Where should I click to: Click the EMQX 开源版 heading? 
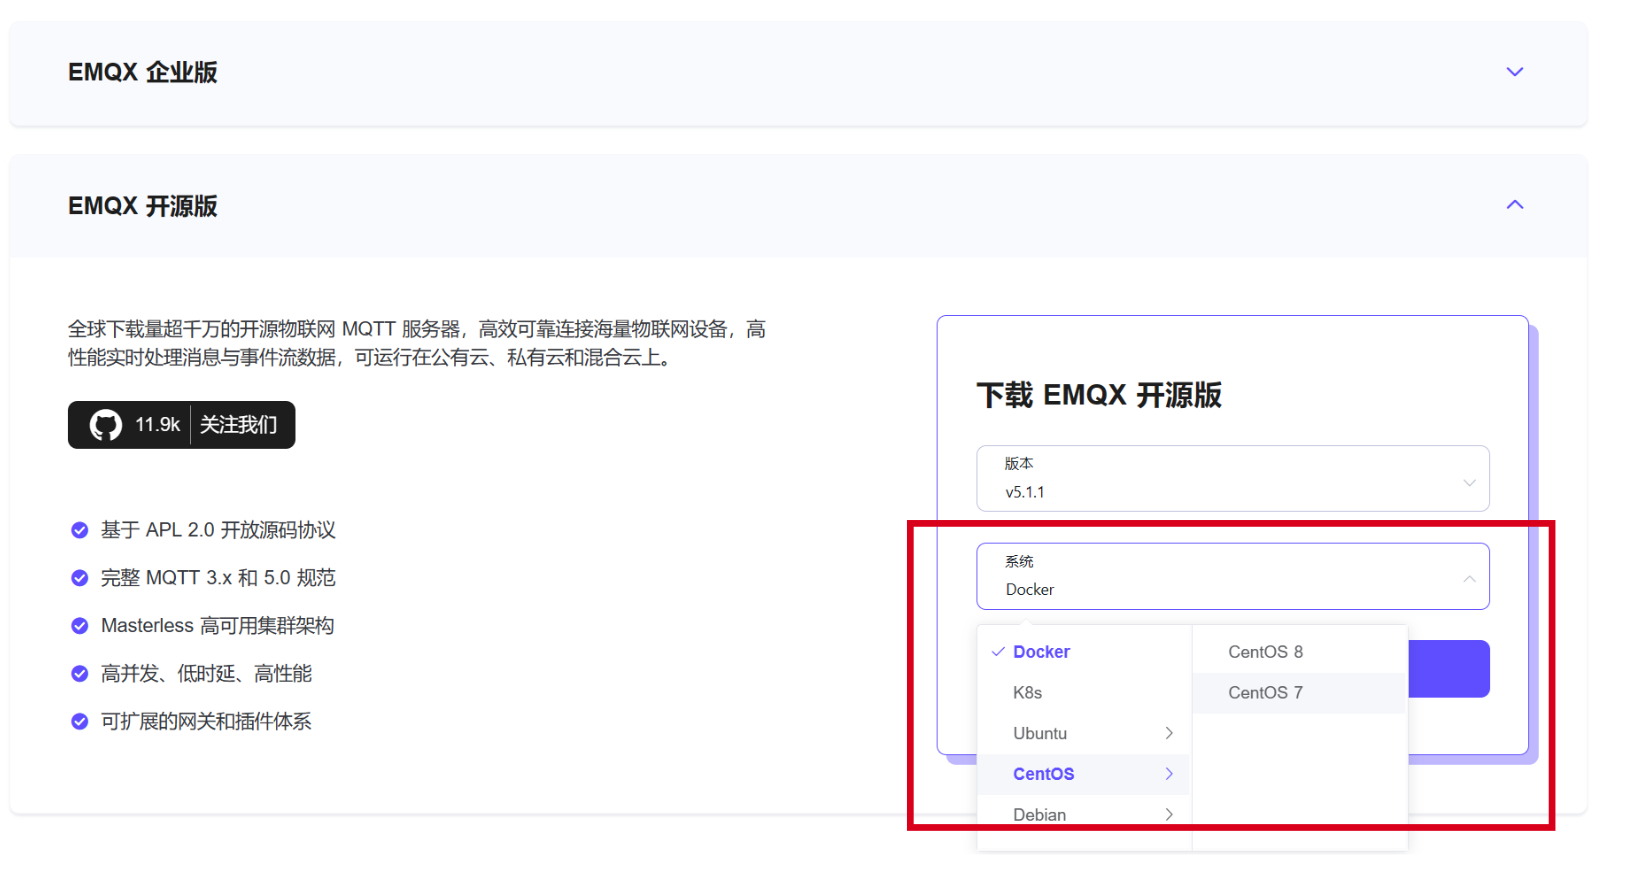(143, 206)
